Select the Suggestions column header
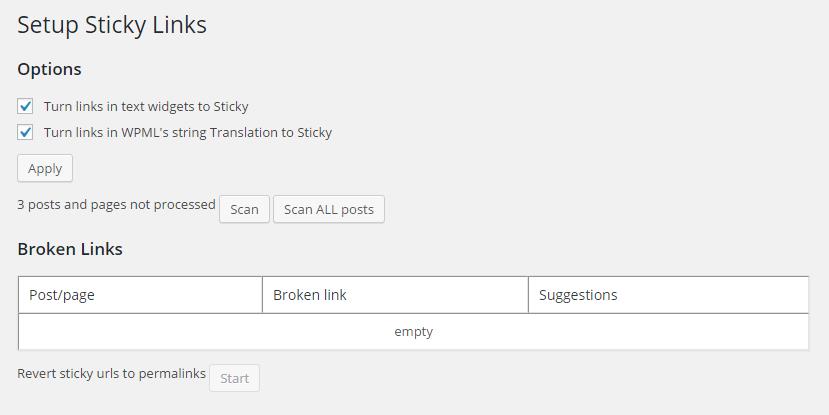Viewport: 829px width, 415px height. [578, 295]
